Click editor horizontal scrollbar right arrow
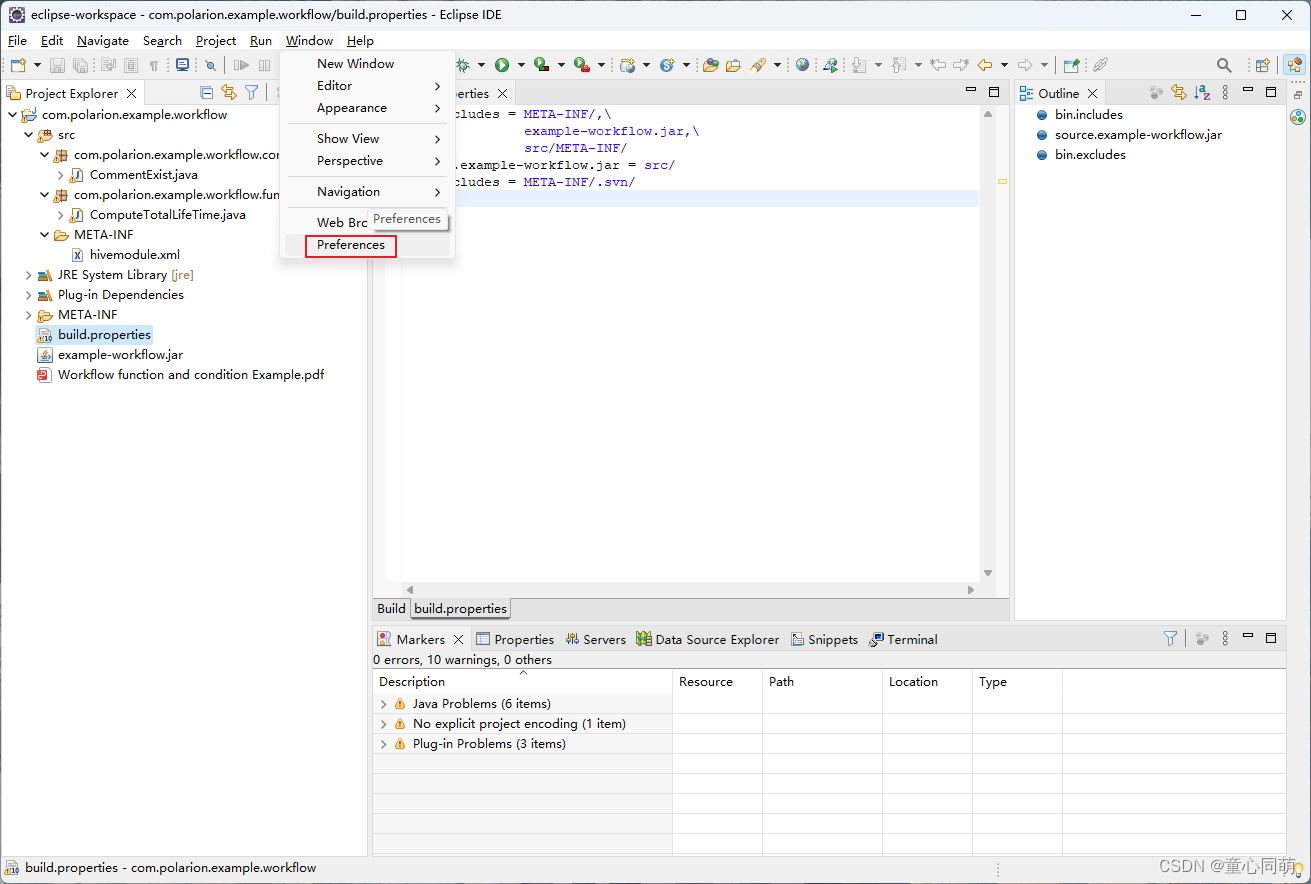The width and height of the screenshot is (1311, 884). [x=971, y=590]
